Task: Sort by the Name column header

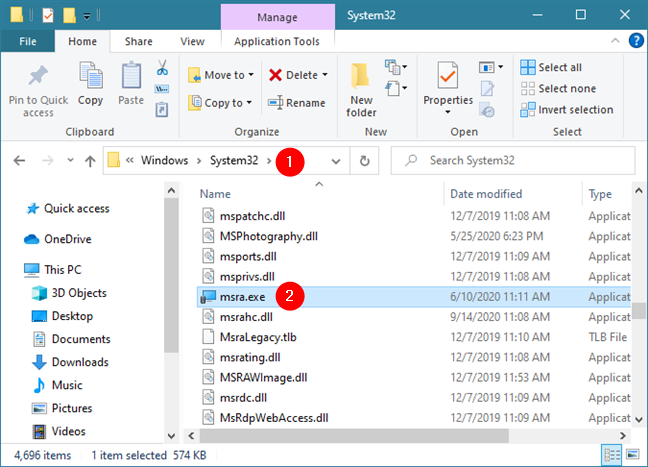Action: [x=215, y=194]
